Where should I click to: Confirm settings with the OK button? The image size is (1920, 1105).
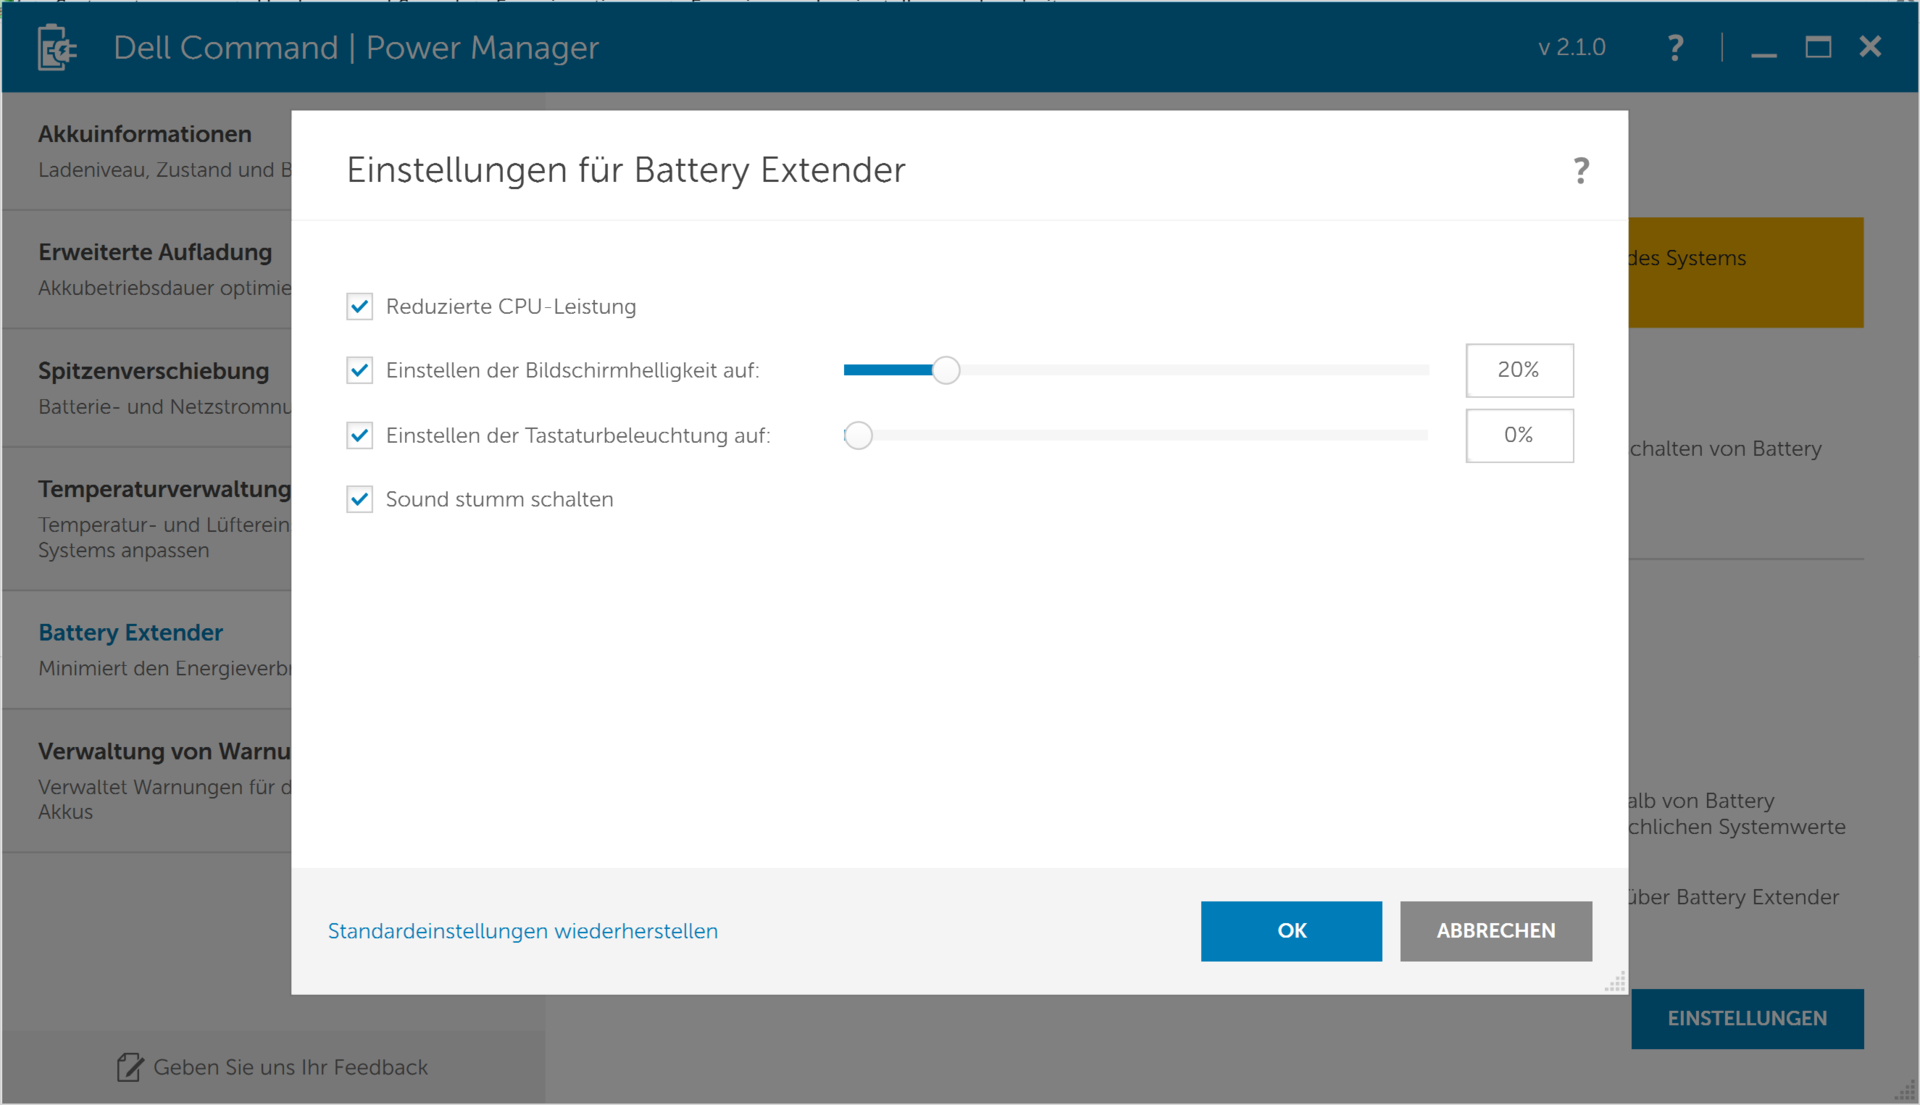click(1291, 931)
